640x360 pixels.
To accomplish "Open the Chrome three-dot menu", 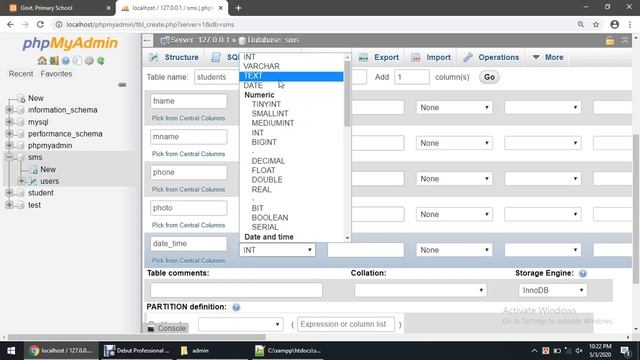I will [630, 24].
